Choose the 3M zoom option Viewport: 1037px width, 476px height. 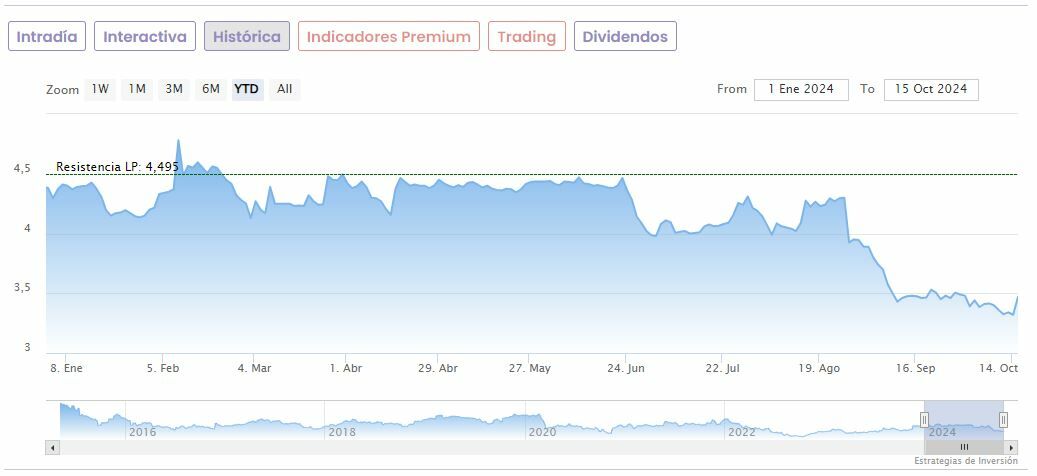tap(174, 89)
